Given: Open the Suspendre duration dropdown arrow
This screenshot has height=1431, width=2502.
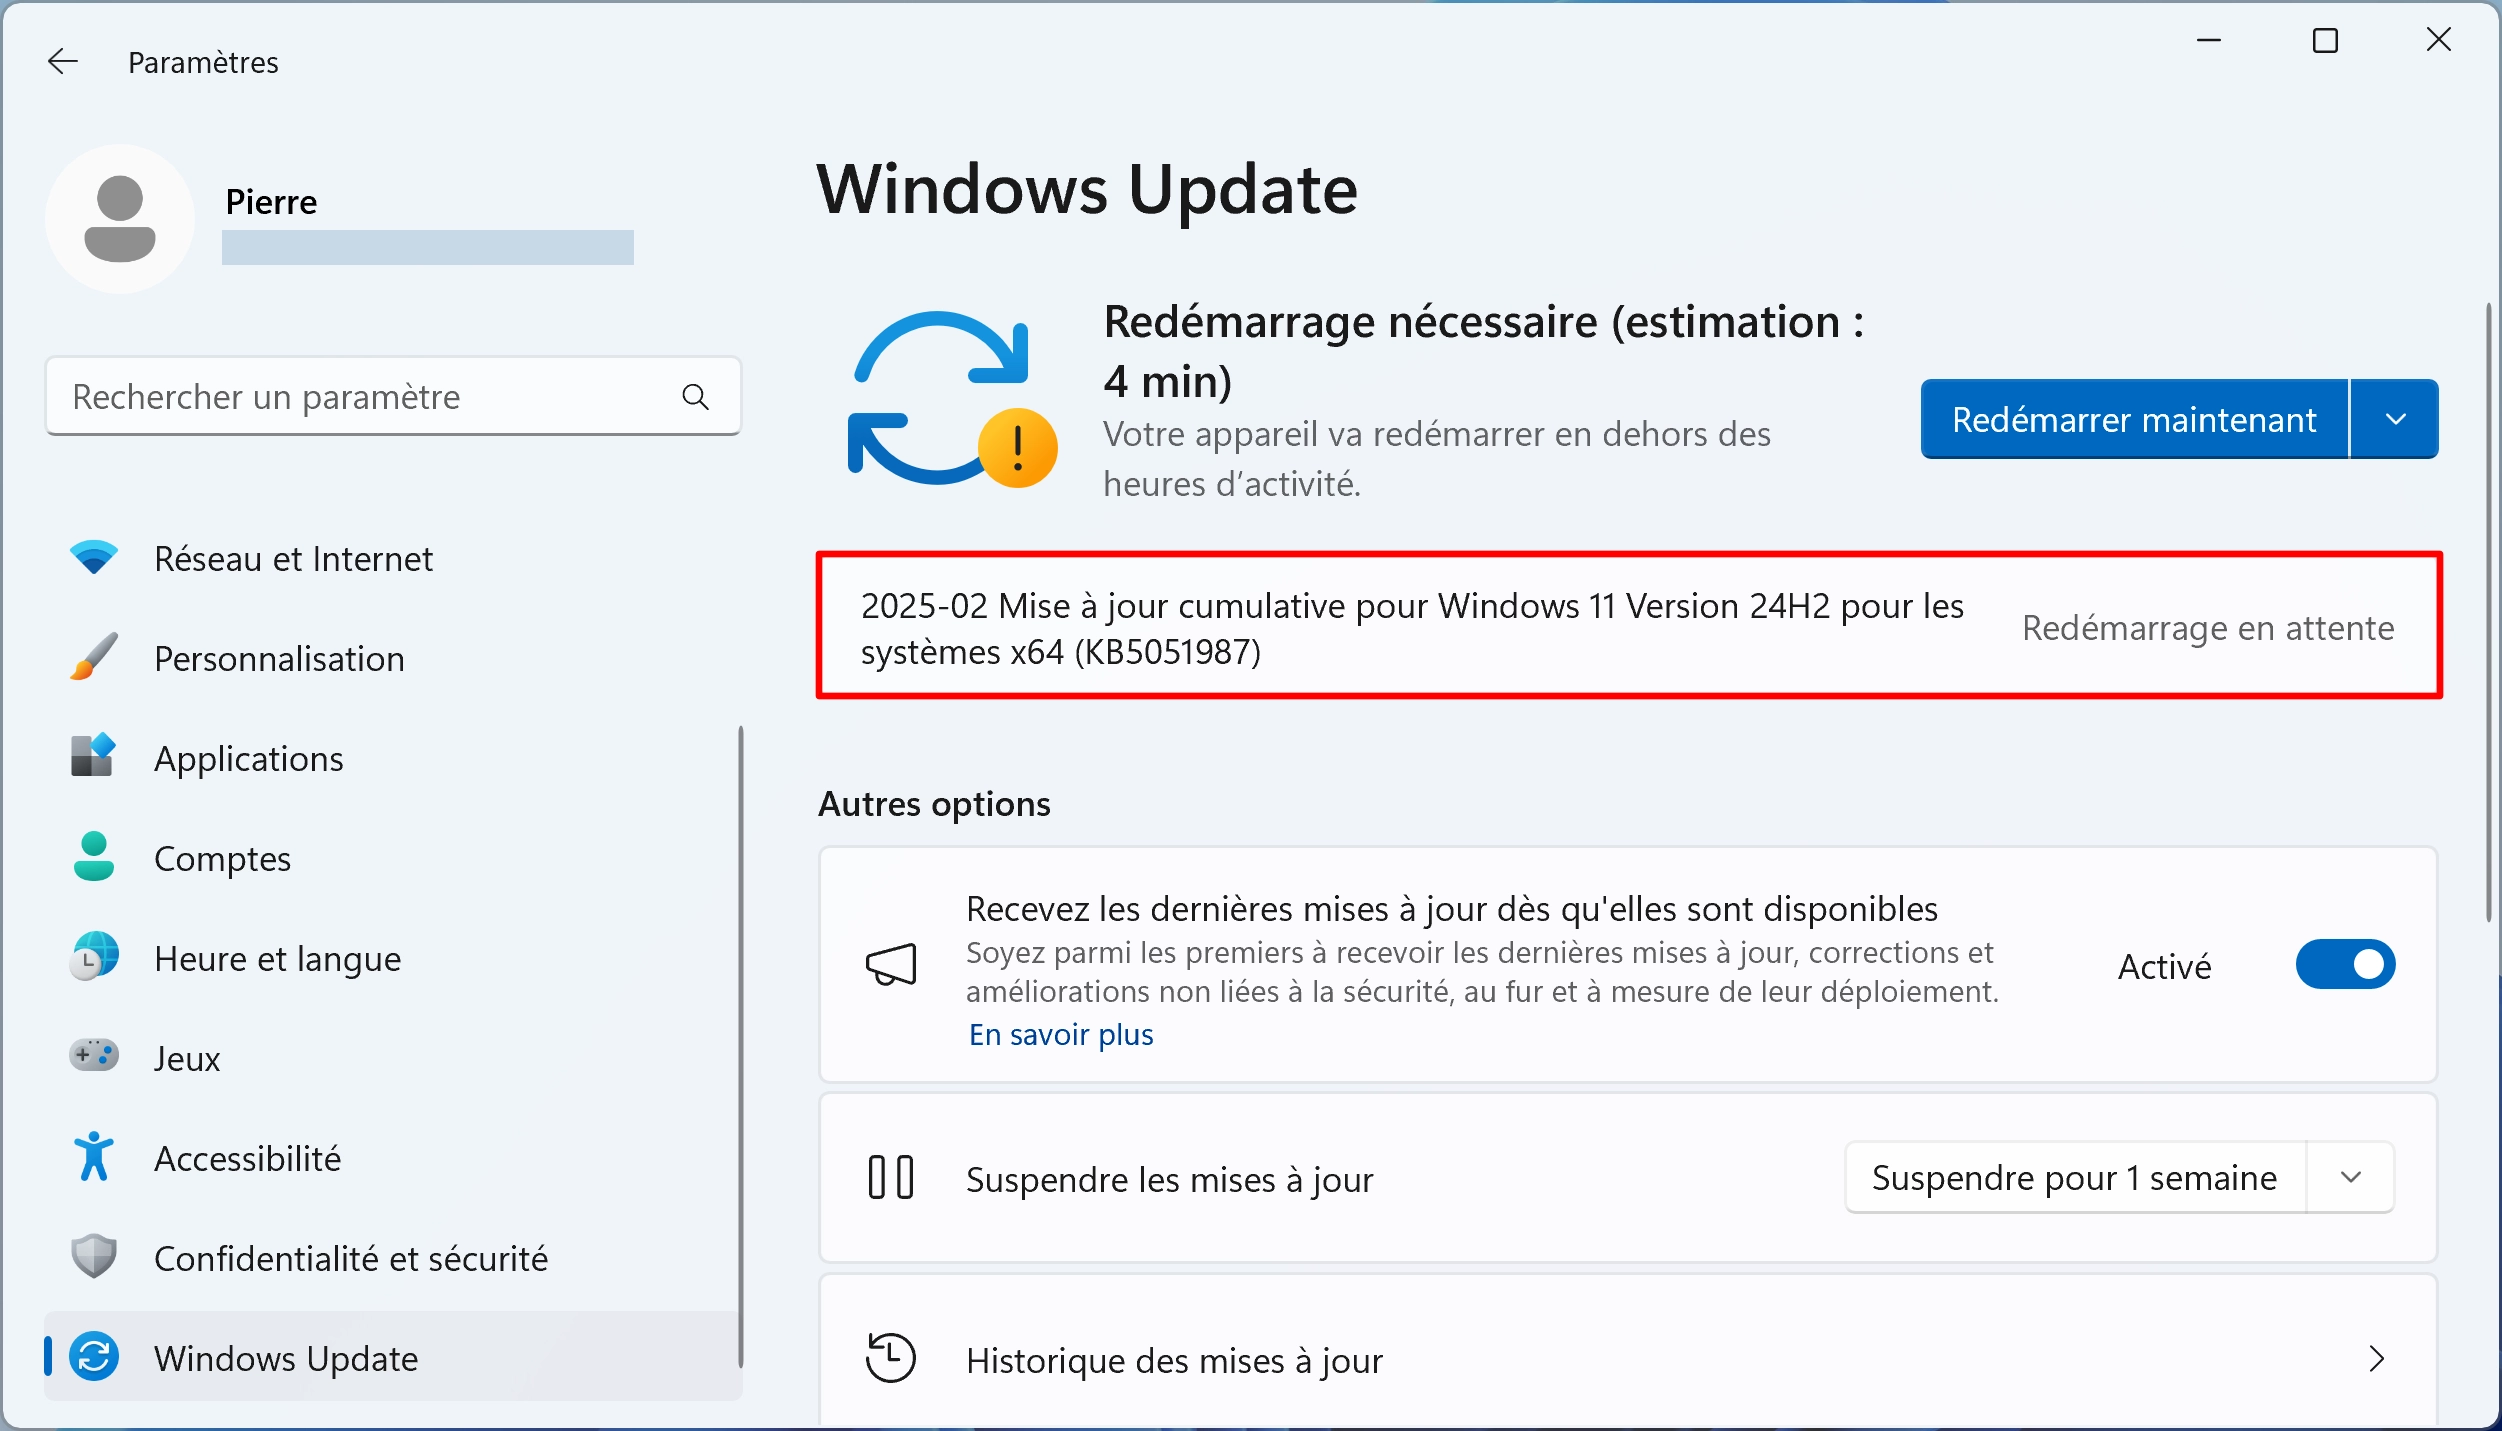Looking at the screenshot, I should 2351,1177.
